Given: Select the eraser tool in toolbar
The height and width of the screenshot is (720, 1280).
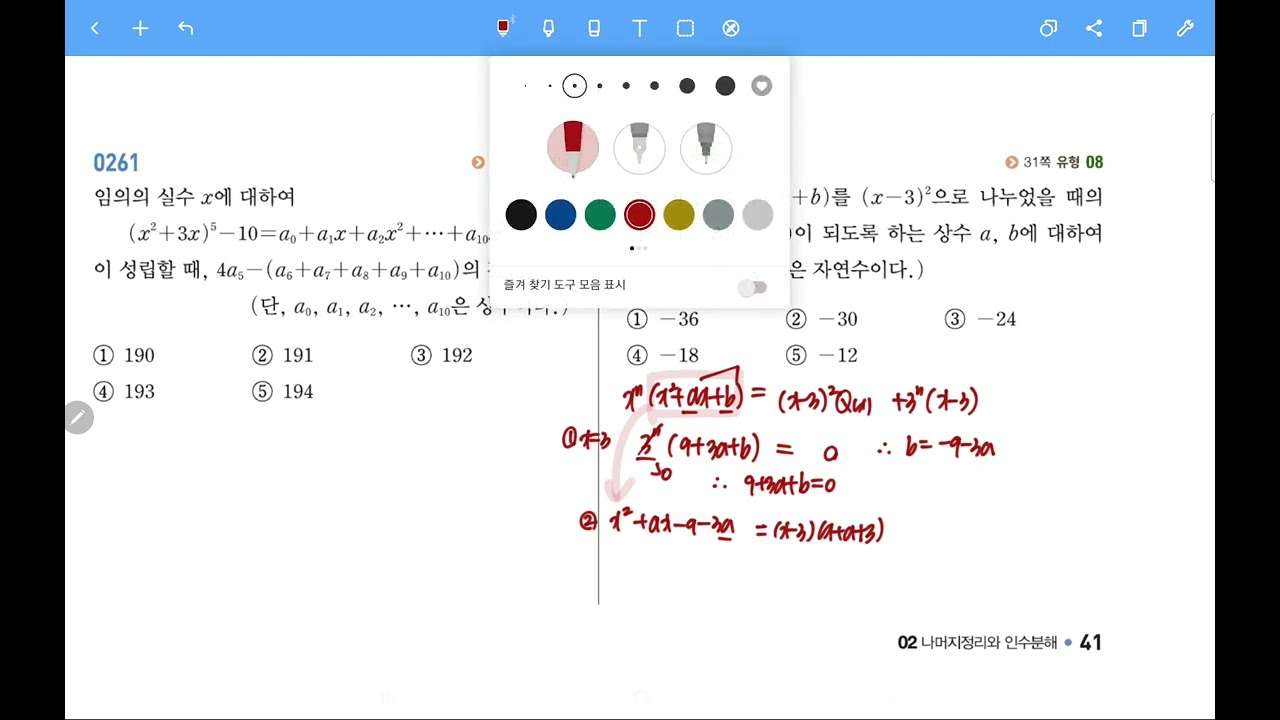Looking at the screenshot, I should (x=594, y=28).
